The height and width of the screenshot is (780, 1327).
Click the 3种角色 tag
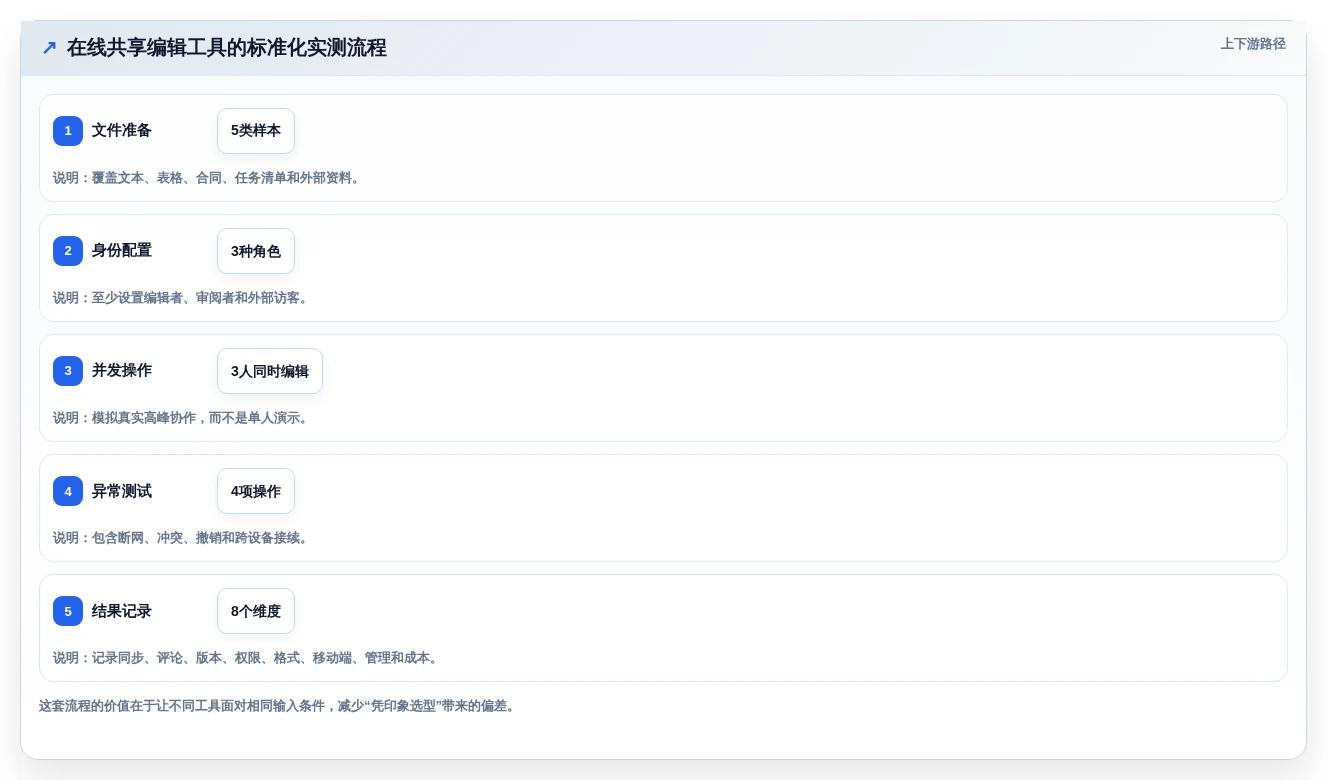coord(256,251)
